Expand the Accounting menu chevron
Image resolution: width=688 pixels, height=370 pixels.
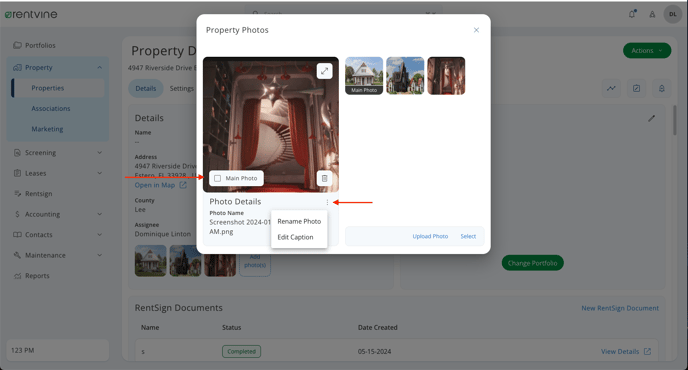coord(100,214)
